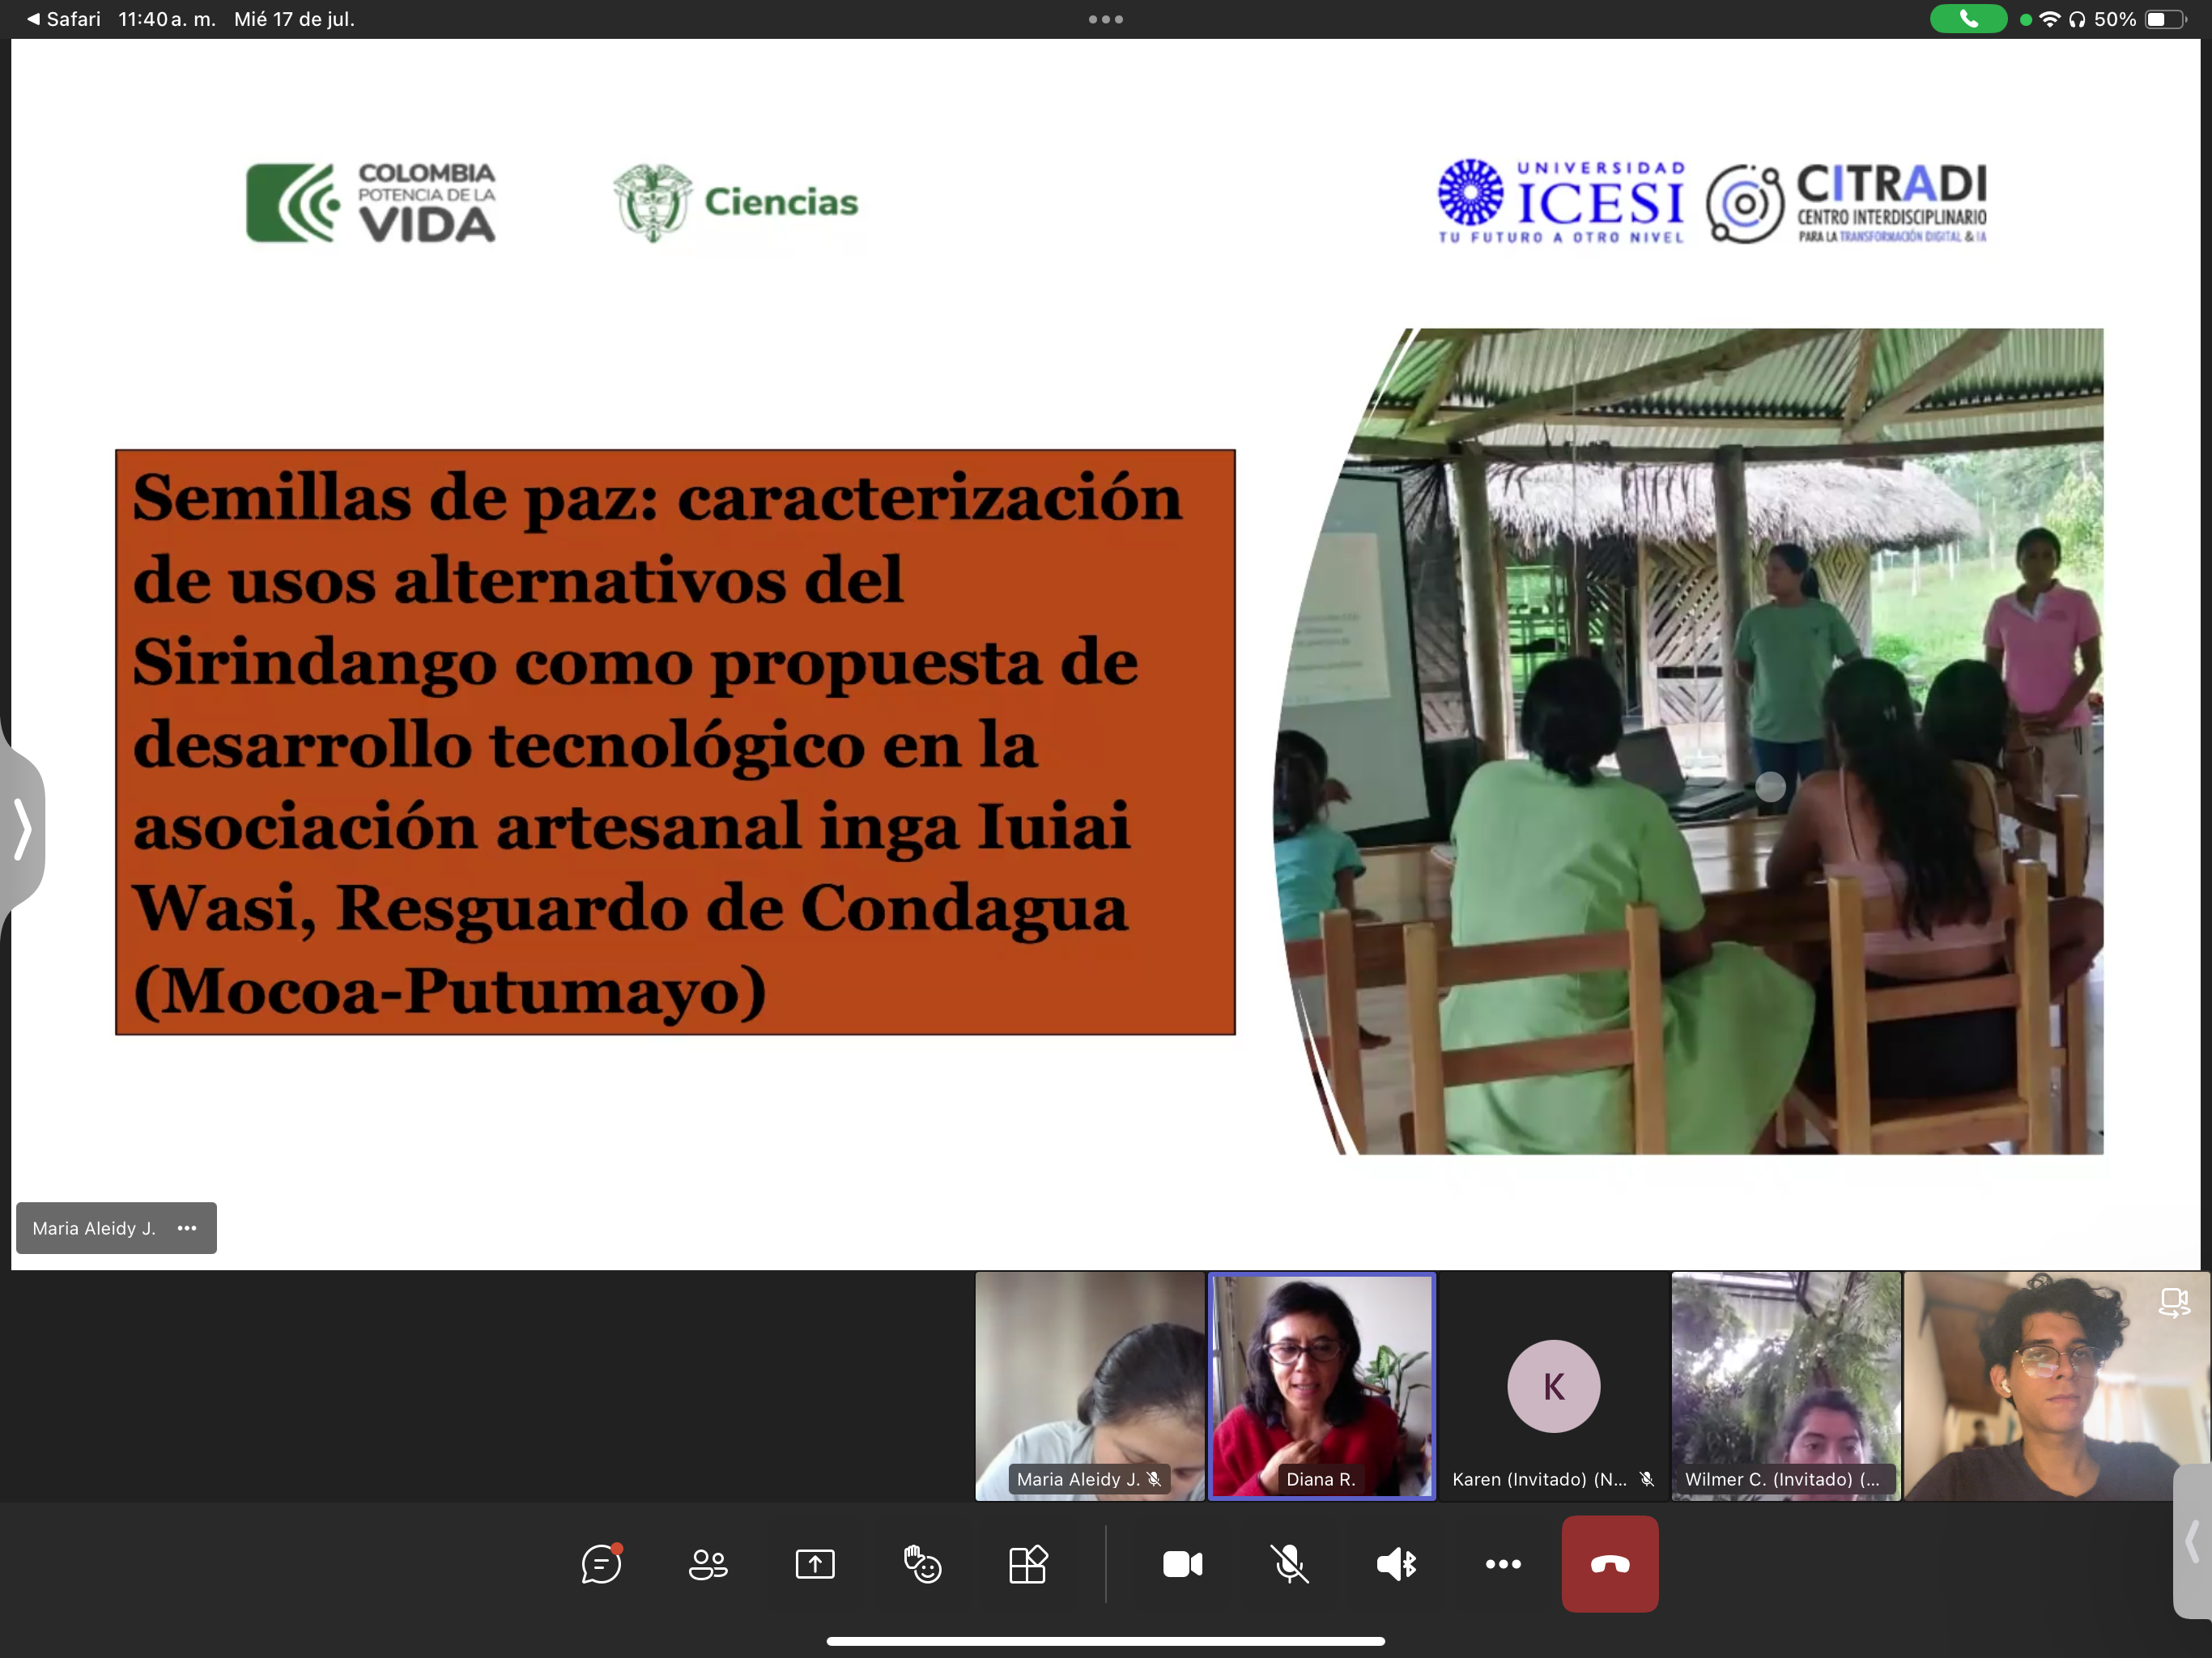This screenshot has width=2212, height=1658.
Task: Open options next to Maria Aleidy J. label
Action: point(187,1228)
